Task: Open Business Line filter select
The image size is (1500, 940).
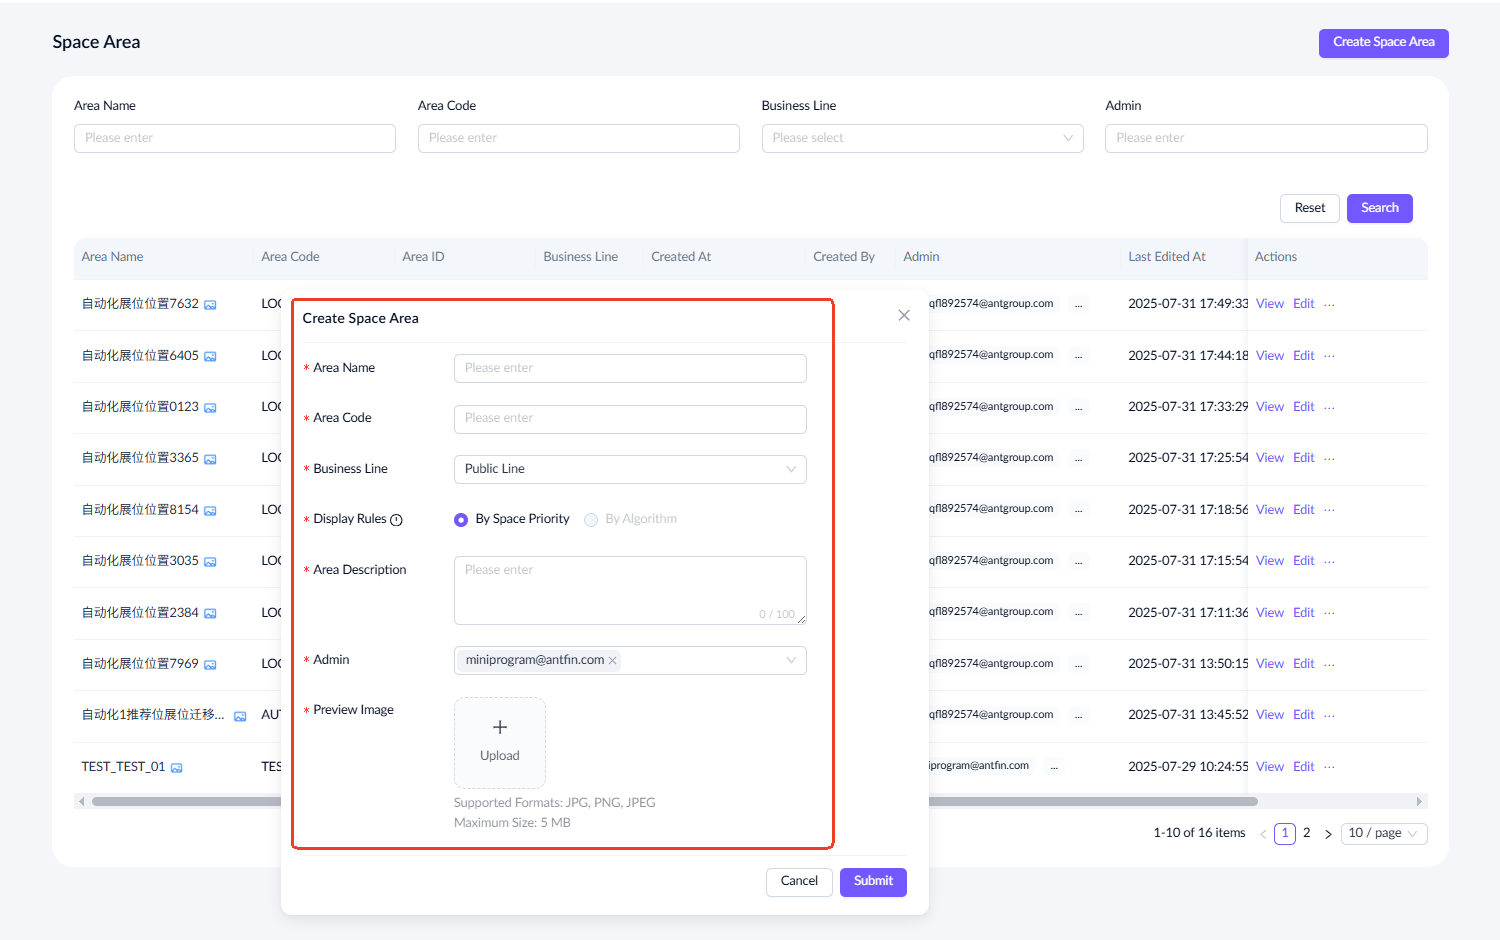Action: (922, 138)
